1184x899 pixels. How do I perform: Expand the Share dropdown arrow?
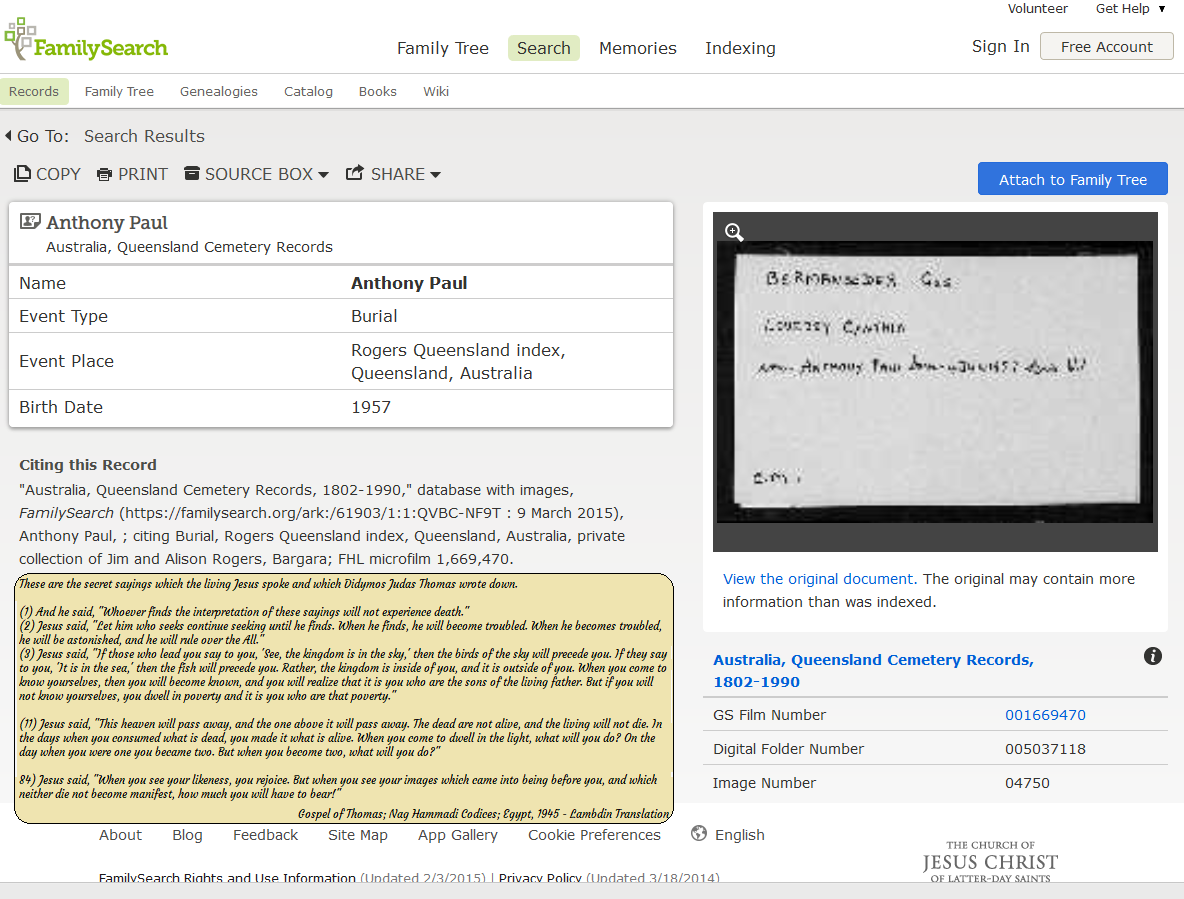click(436, 175)
